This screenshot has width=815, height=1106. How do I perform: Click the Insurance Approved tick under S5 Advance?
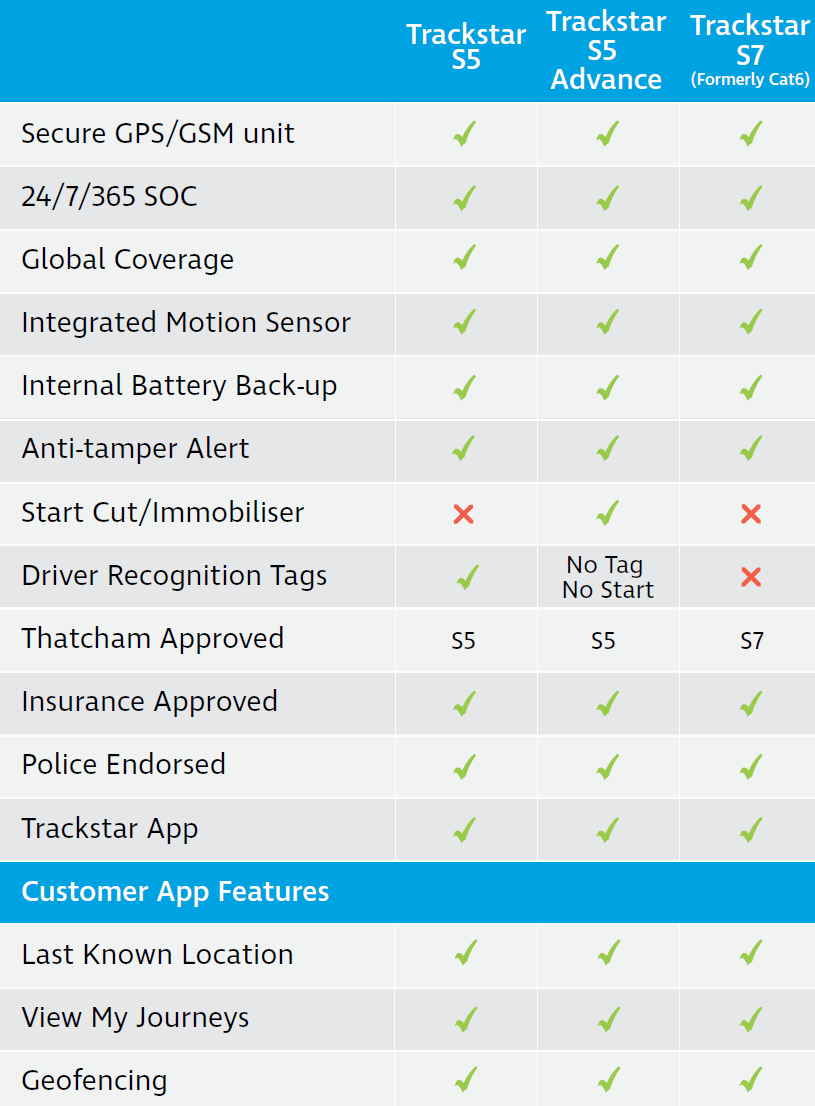pos(607,703)
